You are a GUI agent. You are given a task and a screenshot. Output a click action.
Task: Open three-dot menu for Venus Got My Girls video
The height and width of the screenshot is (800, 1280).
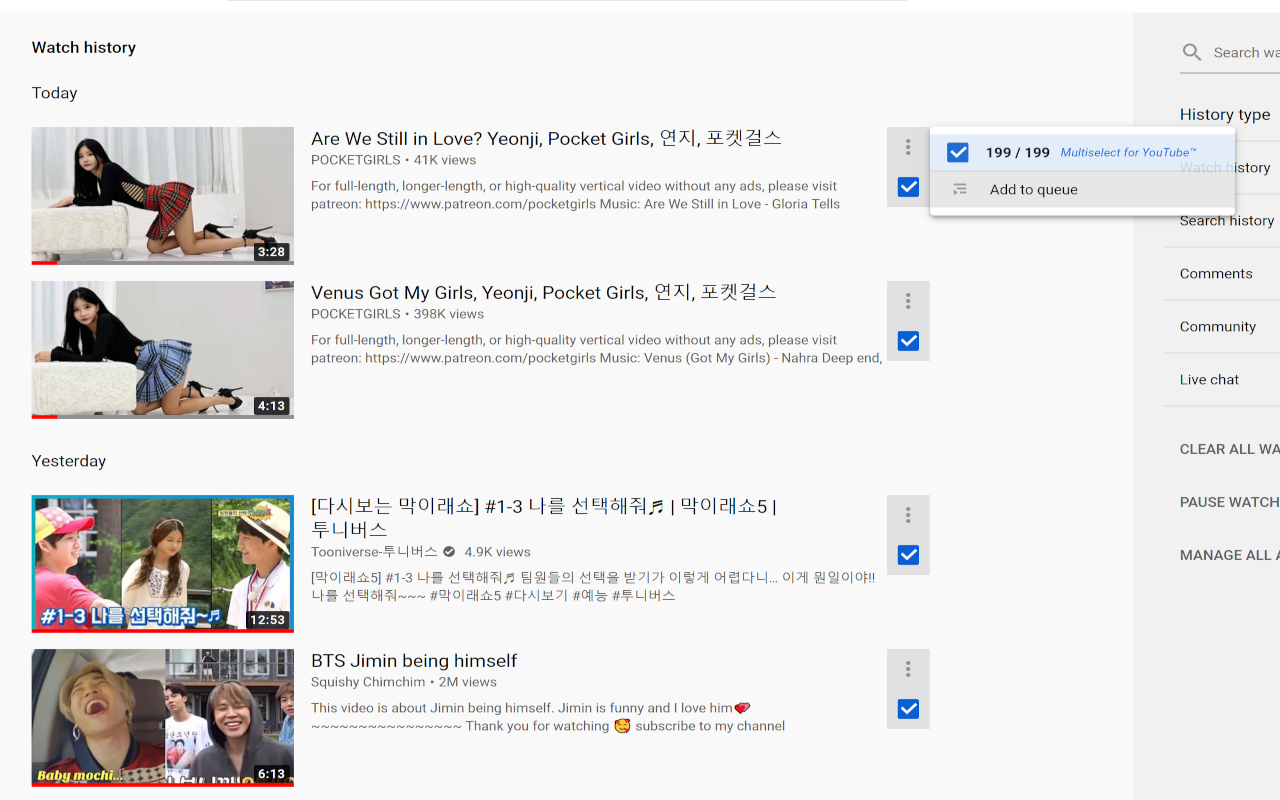coord(908,301)
